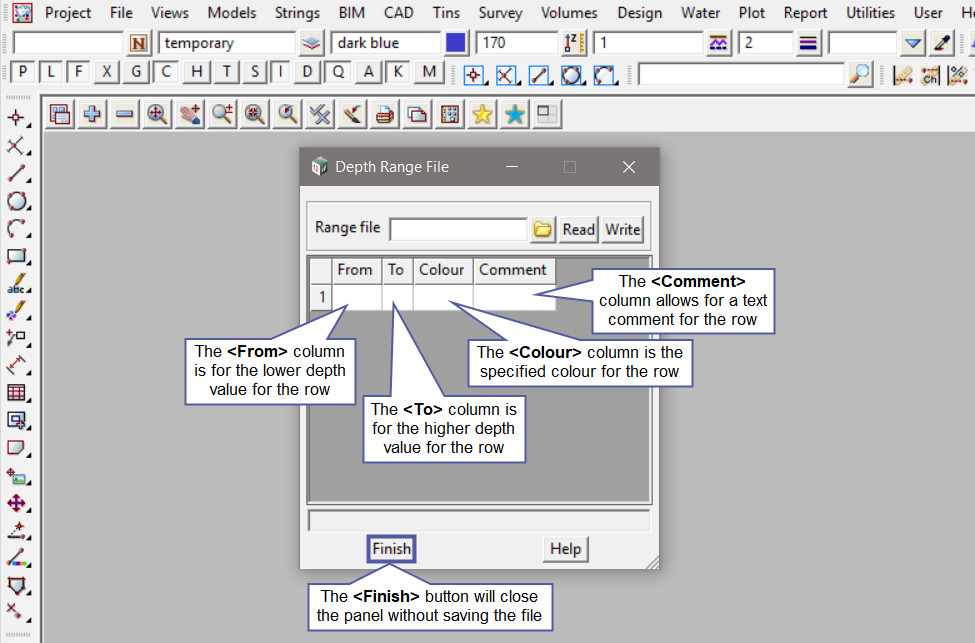Screen dimensions: 975x643
Task: Select the dimension tool in left toolbar
Action: 16,366
